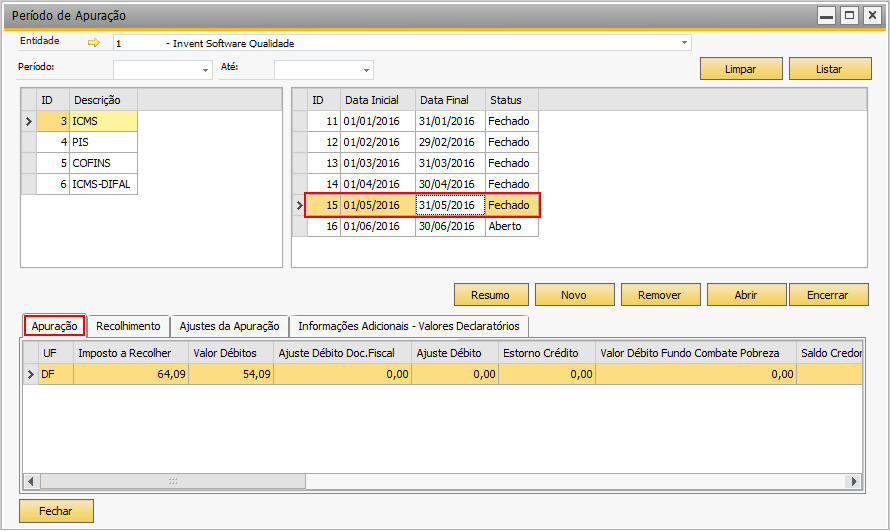This screenshot has height=531, width=890.
Task: Select period starting 01/02/2016
Action: point(422,142)
